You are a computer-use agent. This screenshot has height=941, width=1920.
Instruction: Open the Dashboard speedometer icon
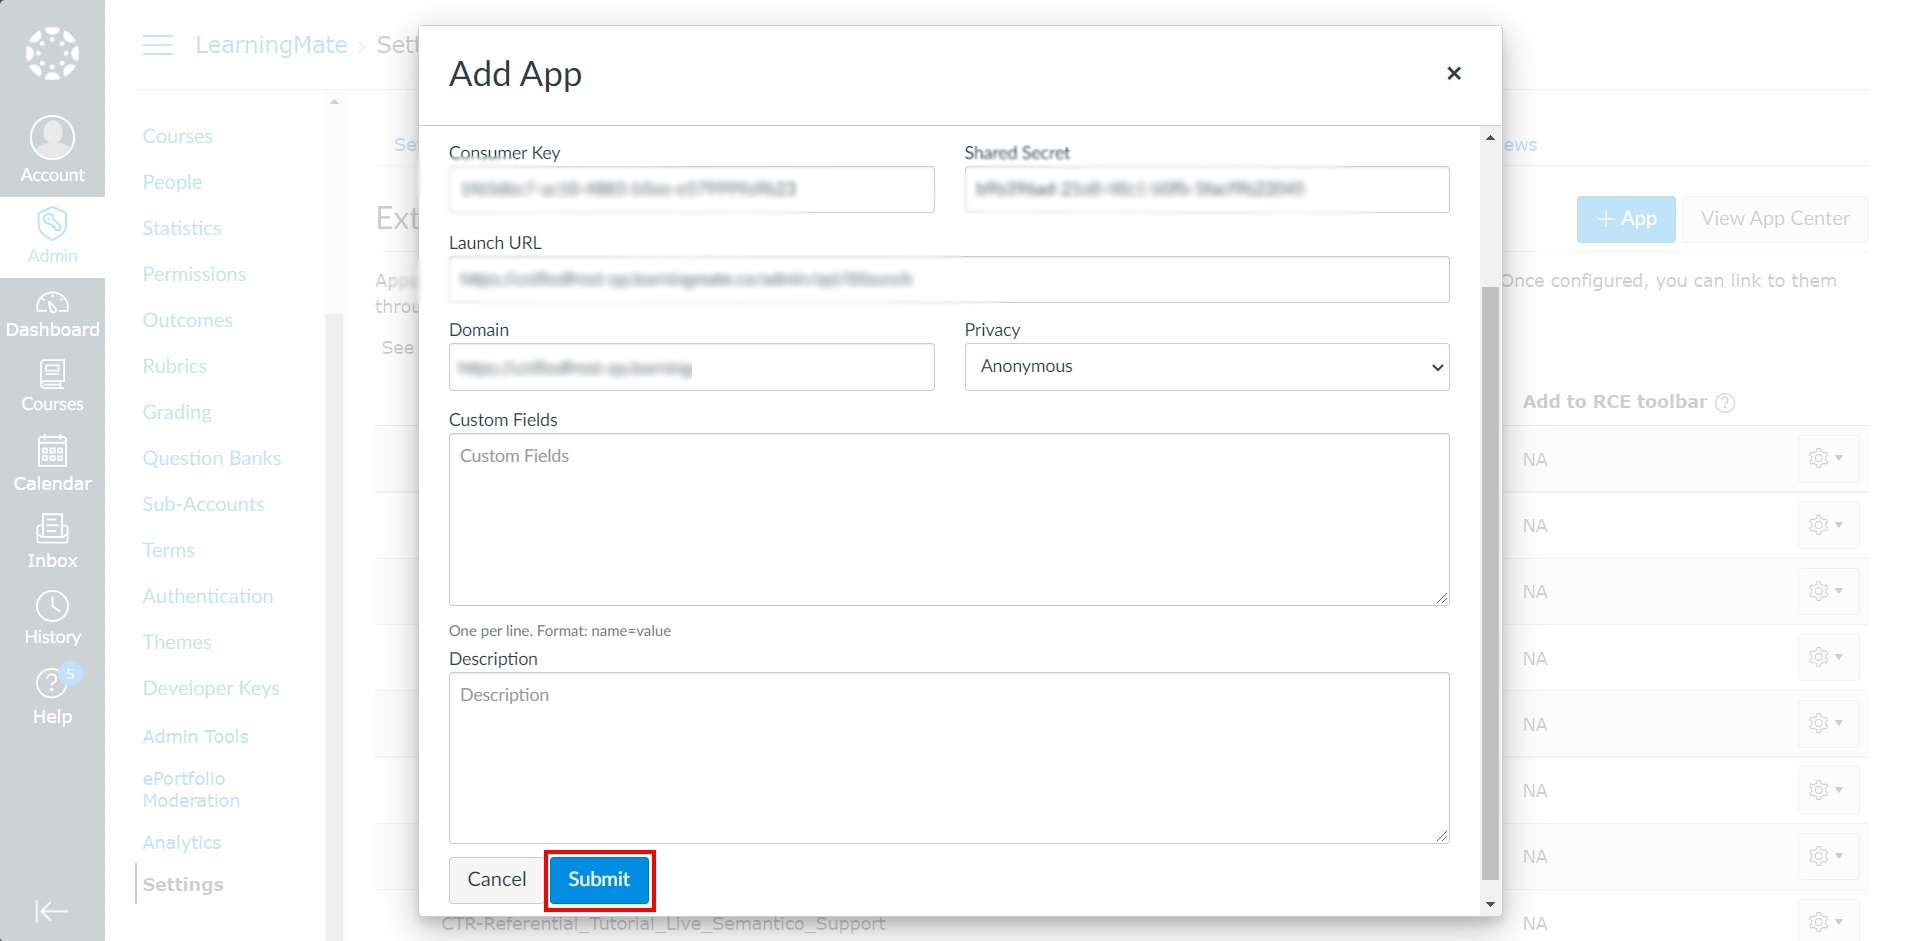coord(52,302)
